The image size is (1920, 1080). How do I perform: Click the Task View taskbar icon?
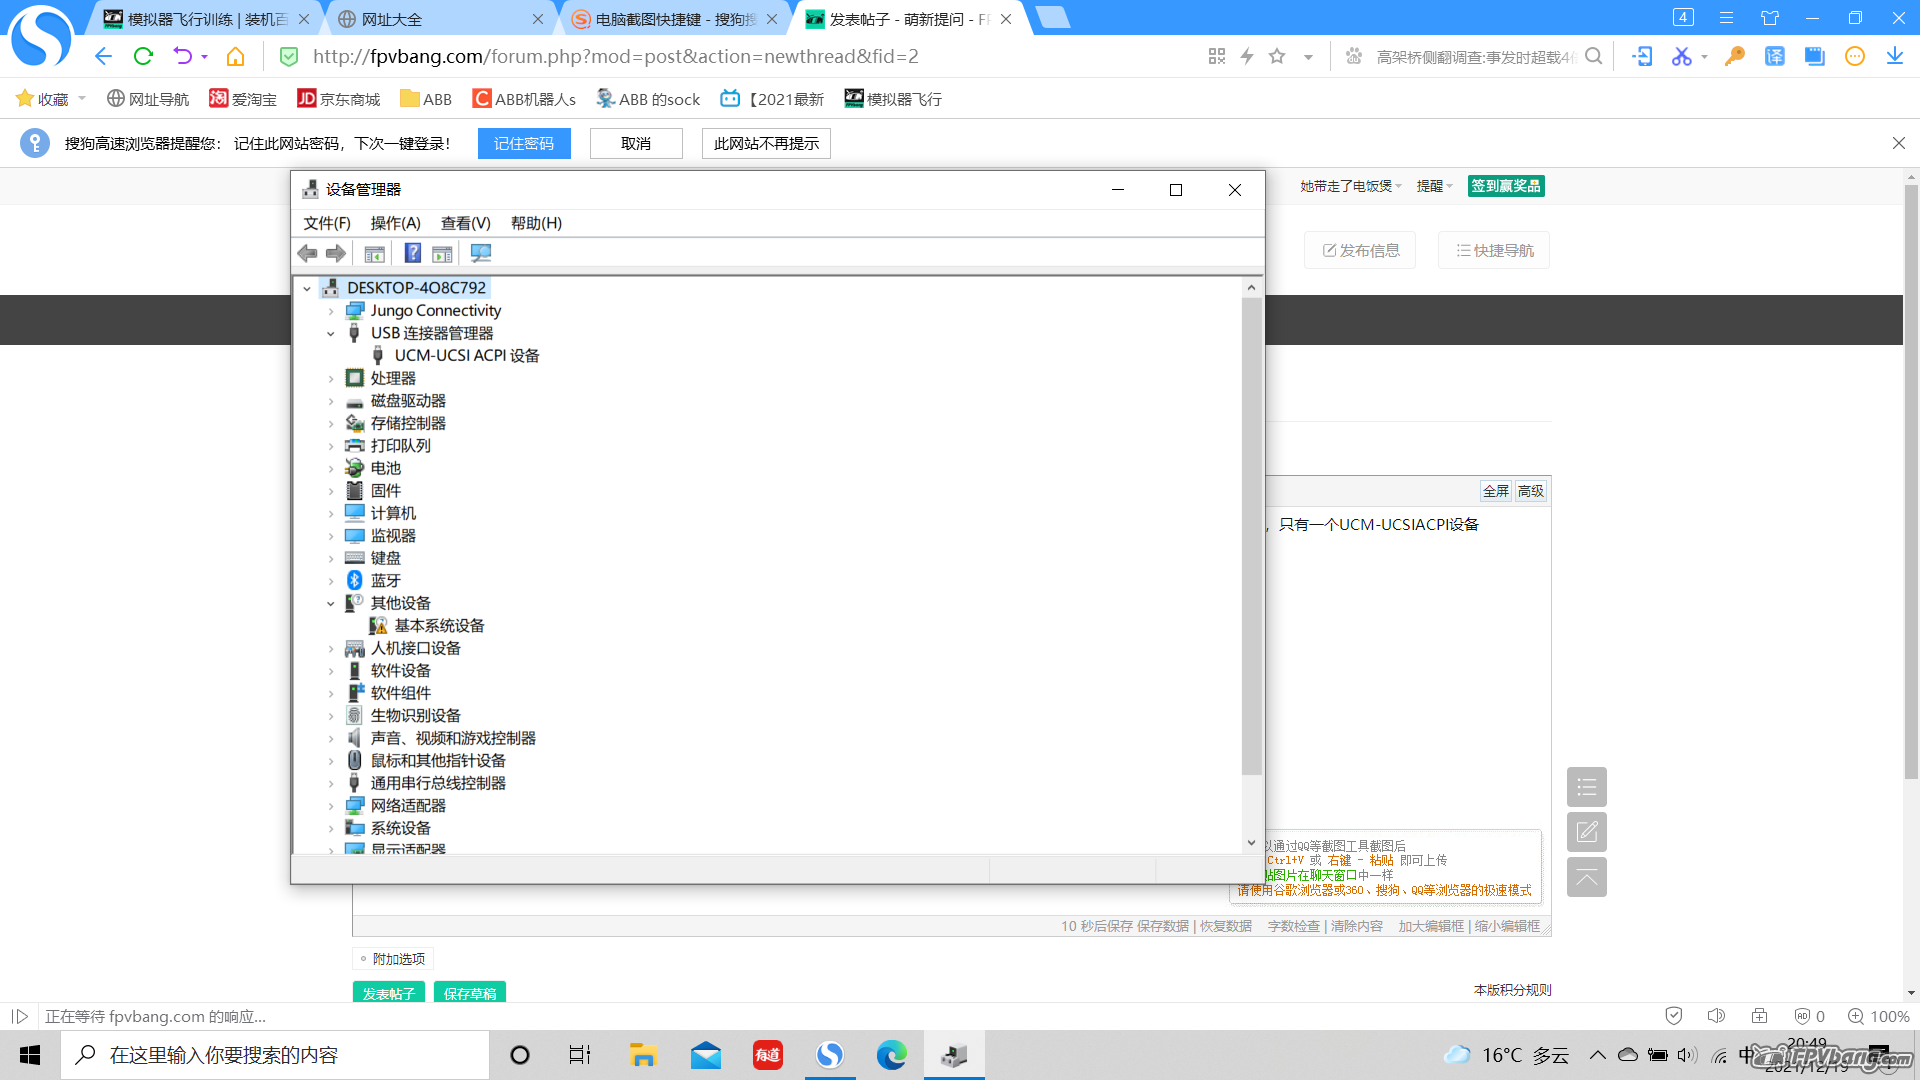coord(580,1055)
